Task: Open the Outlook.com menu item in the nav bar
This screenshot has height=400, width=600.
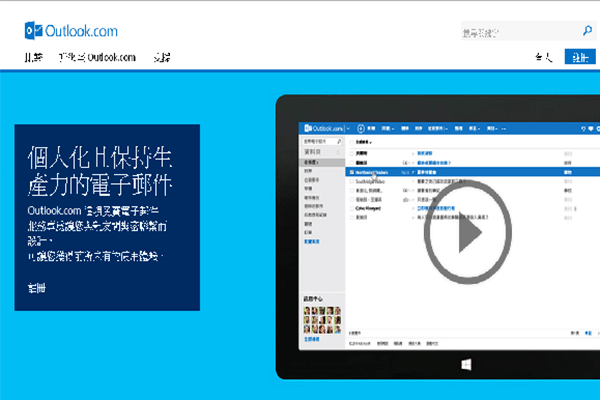Action: pos(97,58)
